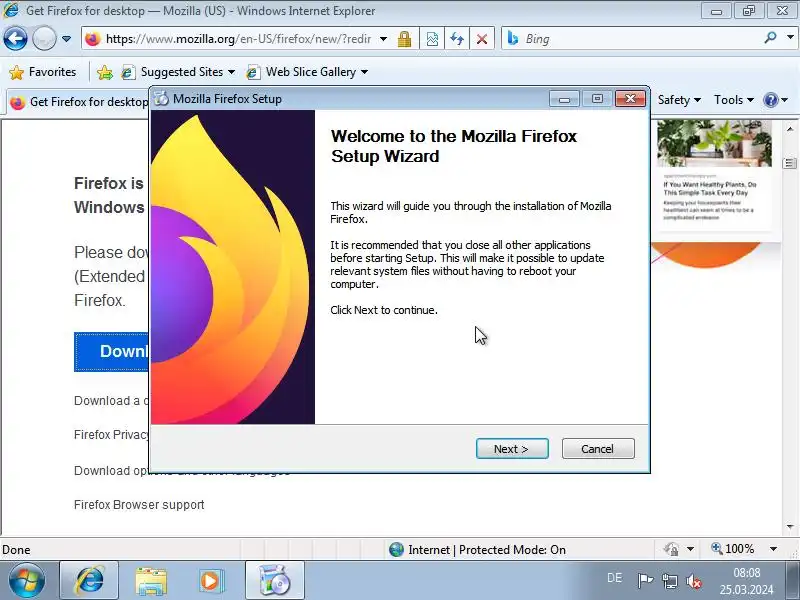Click the search magnifier icon

[770, 37]
